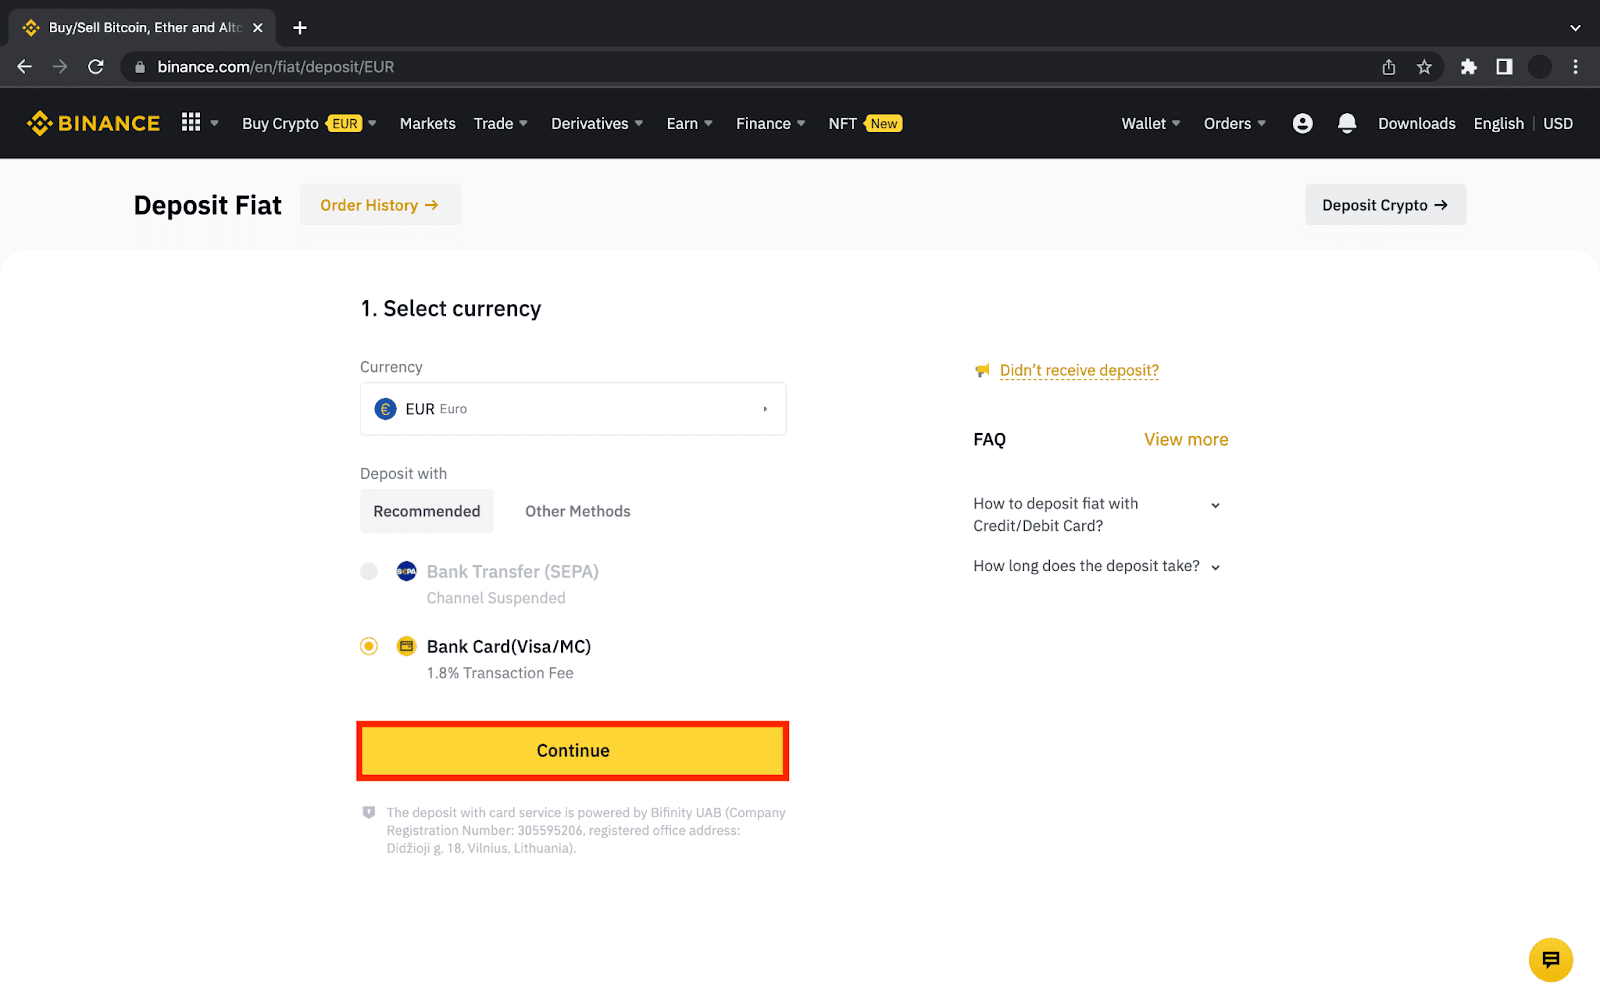
Task: Open the browser extensions puzzle icon
Action: [1468, 67]
